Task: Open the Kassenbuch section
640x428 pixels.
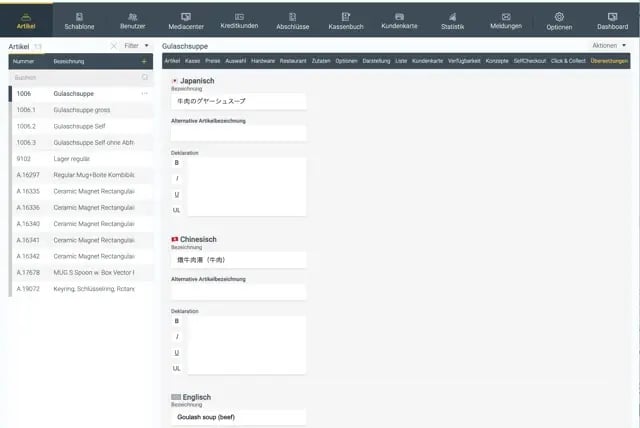Action: point(344,20)
